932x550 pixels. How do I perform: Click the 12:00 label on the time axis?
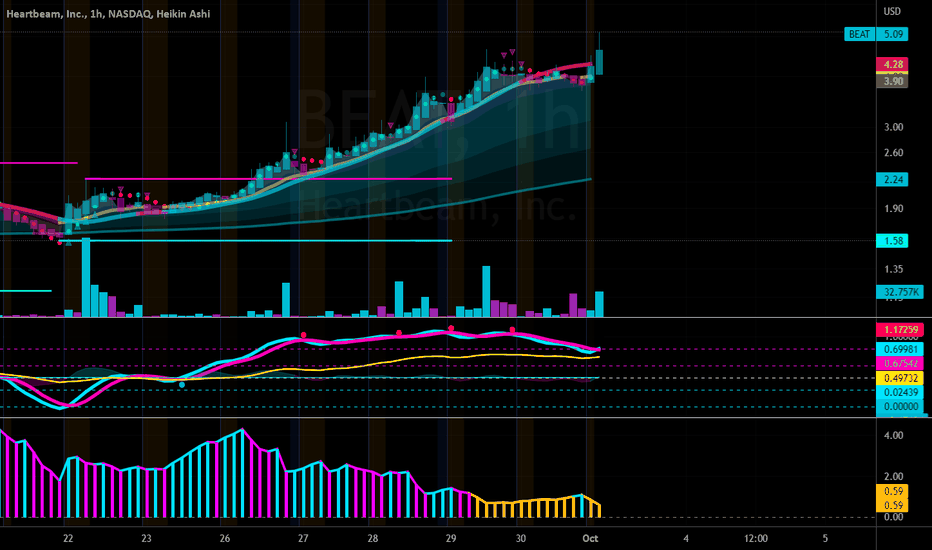755,538
